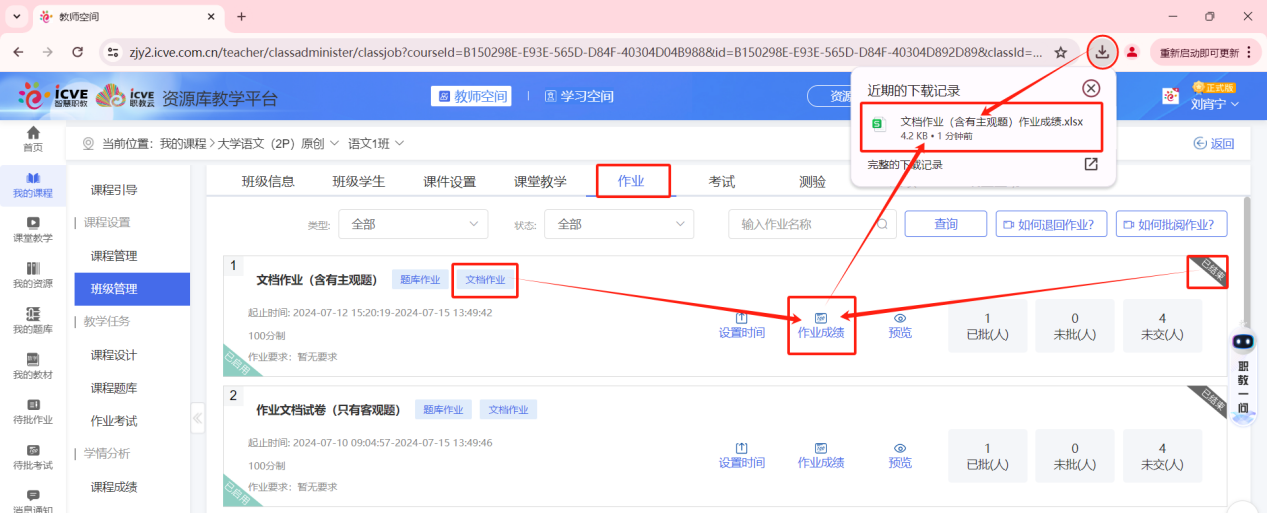The width and height of the screenshot is (1267, 513).
Task: Open 我的课程 in the sidebar
Action: pyautogui.click(x=33, y=185)
